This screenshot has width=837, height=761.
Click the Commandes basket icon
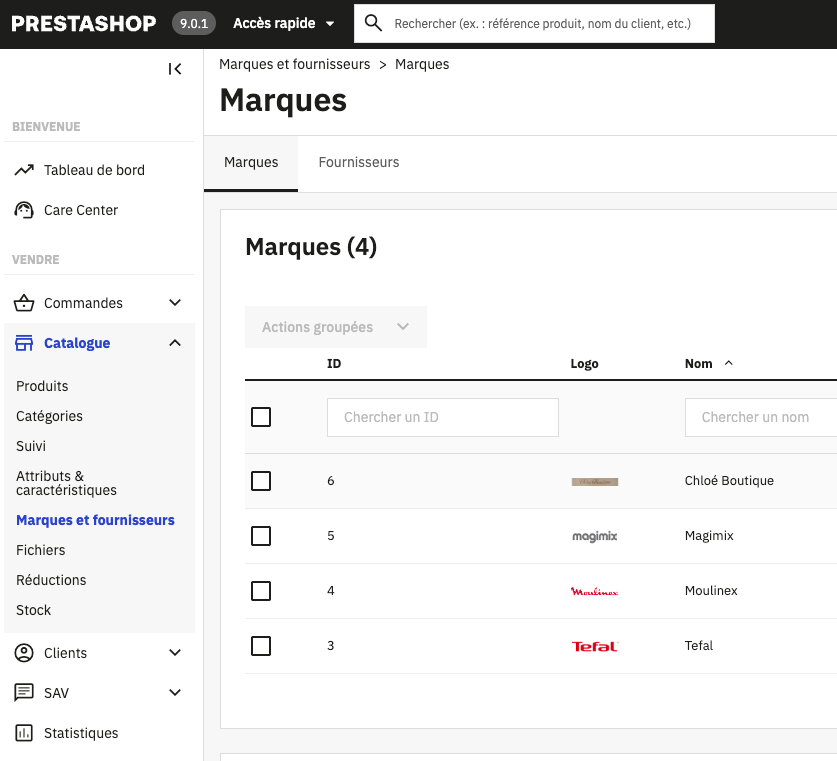pyautogui.click(x=24, y=303)
